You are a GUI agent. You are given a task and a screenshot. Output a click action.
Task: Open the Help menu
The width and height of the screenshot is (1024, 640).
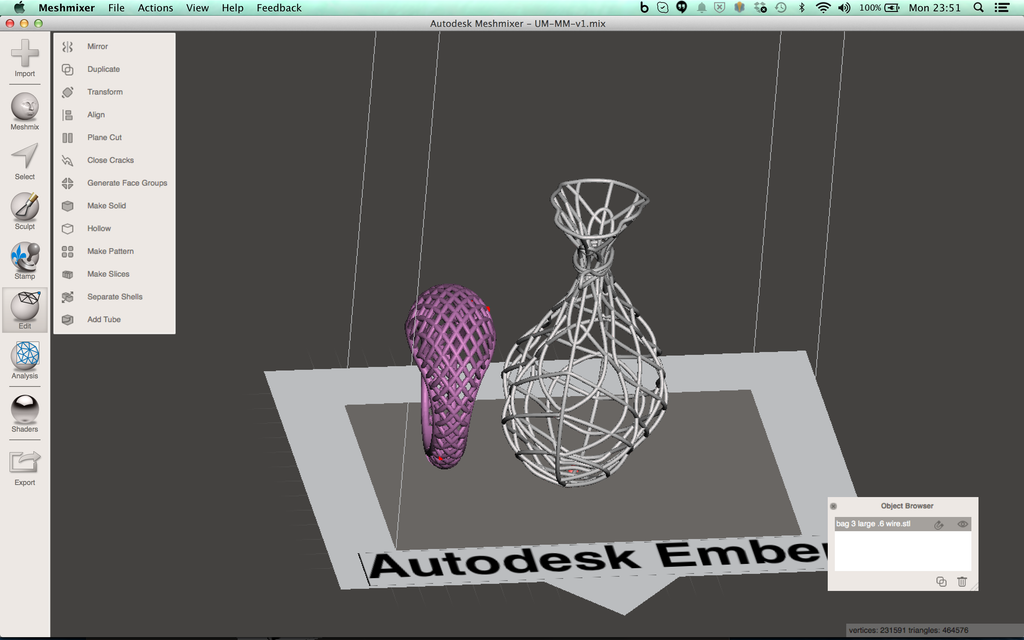point(232,8)
